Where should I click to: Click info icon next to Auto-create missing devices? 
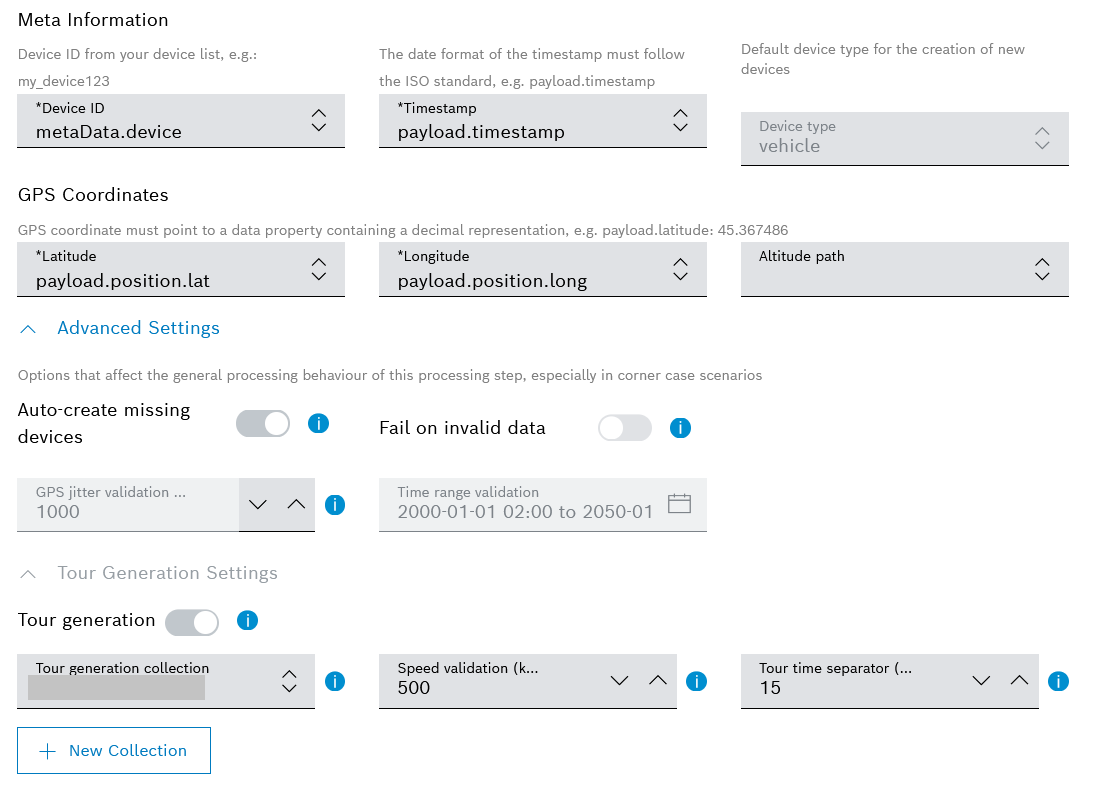(318, 423)
